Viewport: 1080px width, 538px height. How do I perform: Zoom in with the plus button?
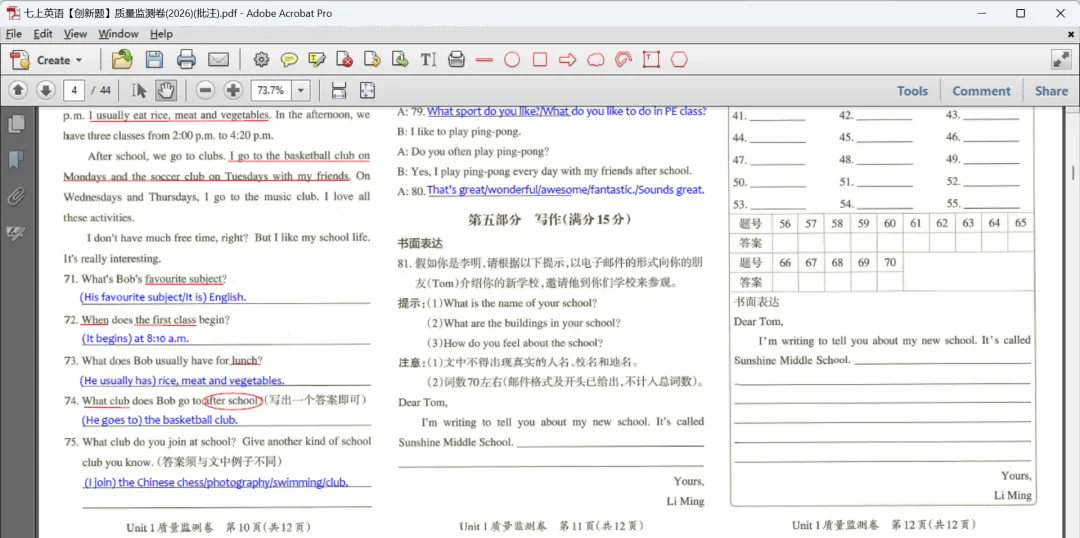point(233,90)
